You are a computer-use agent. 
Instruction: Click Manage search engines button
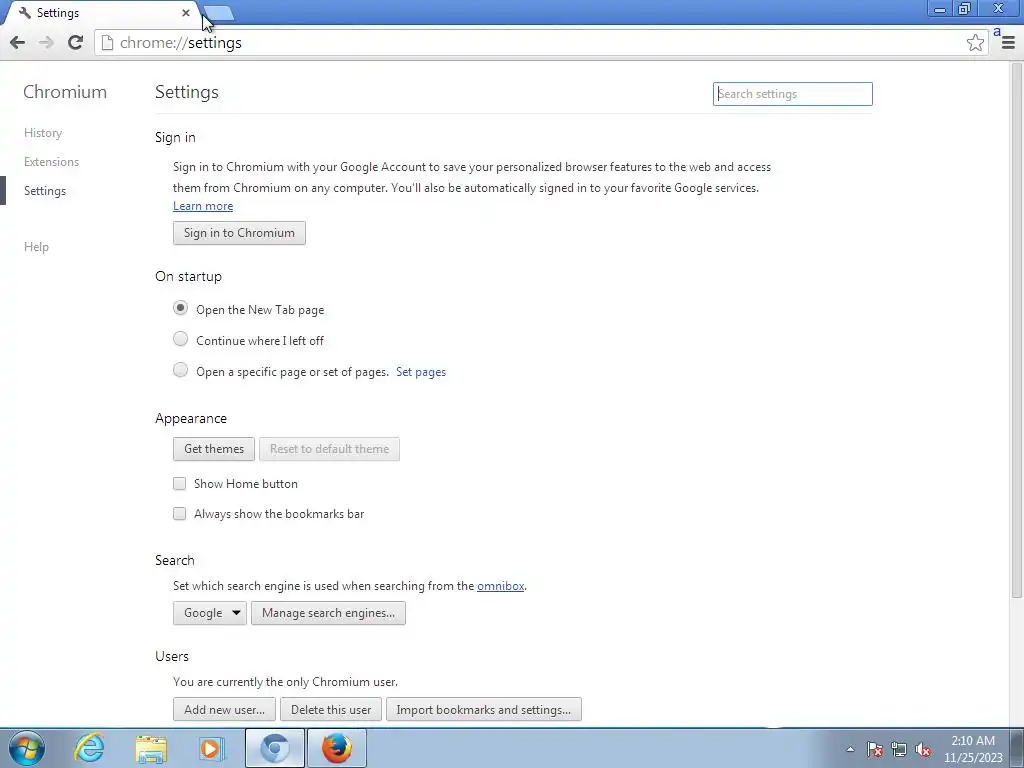pos(328,613)
